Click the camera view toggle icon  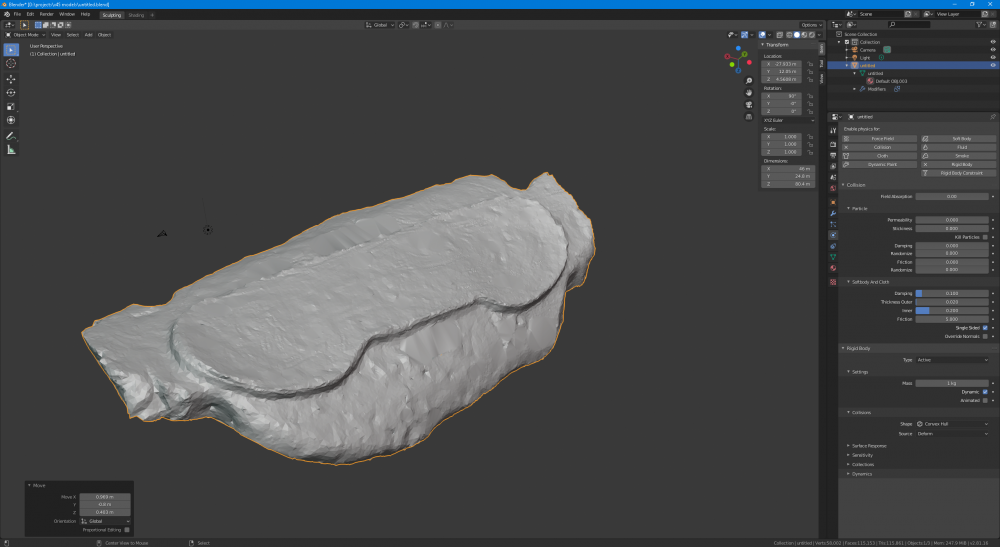[x=749, y=104]
